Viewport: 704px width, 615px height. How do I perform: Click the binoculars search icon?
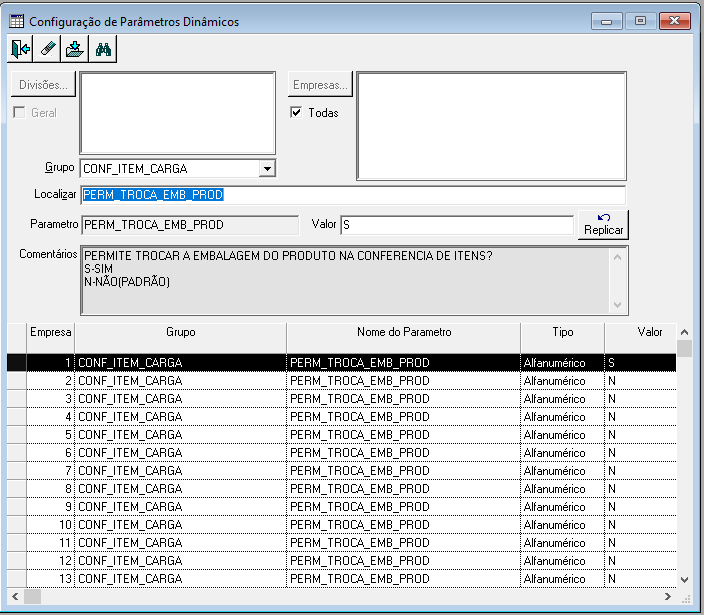(103, 48)
